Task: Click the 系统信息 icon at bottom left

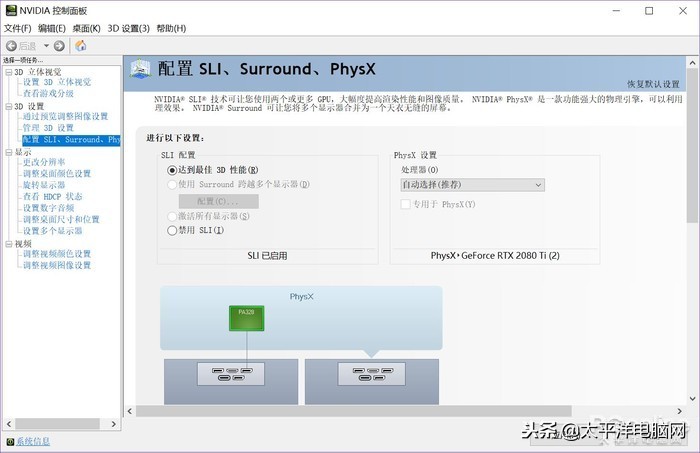Action: (9, 441)
